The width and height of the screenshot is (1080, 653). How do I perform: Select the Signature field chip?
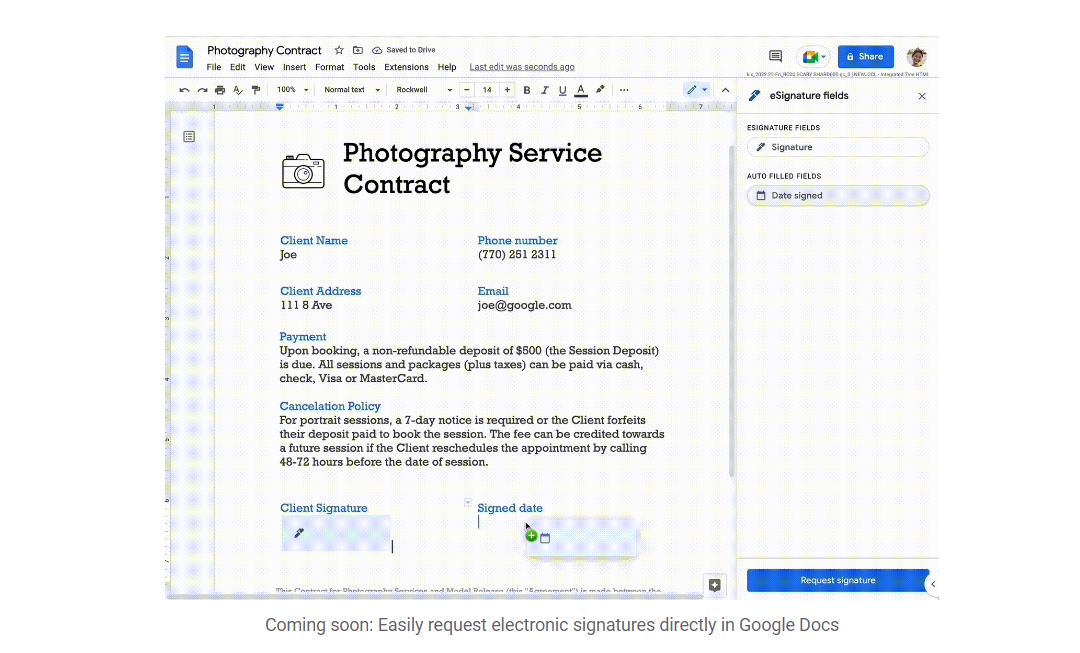coord(837,147)
